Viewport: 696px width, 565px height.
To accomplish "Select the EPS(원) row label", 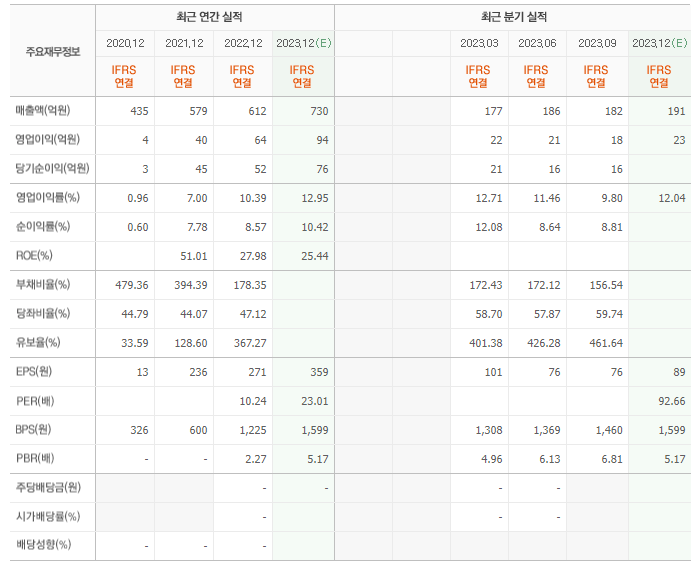I will pos(34,371).
